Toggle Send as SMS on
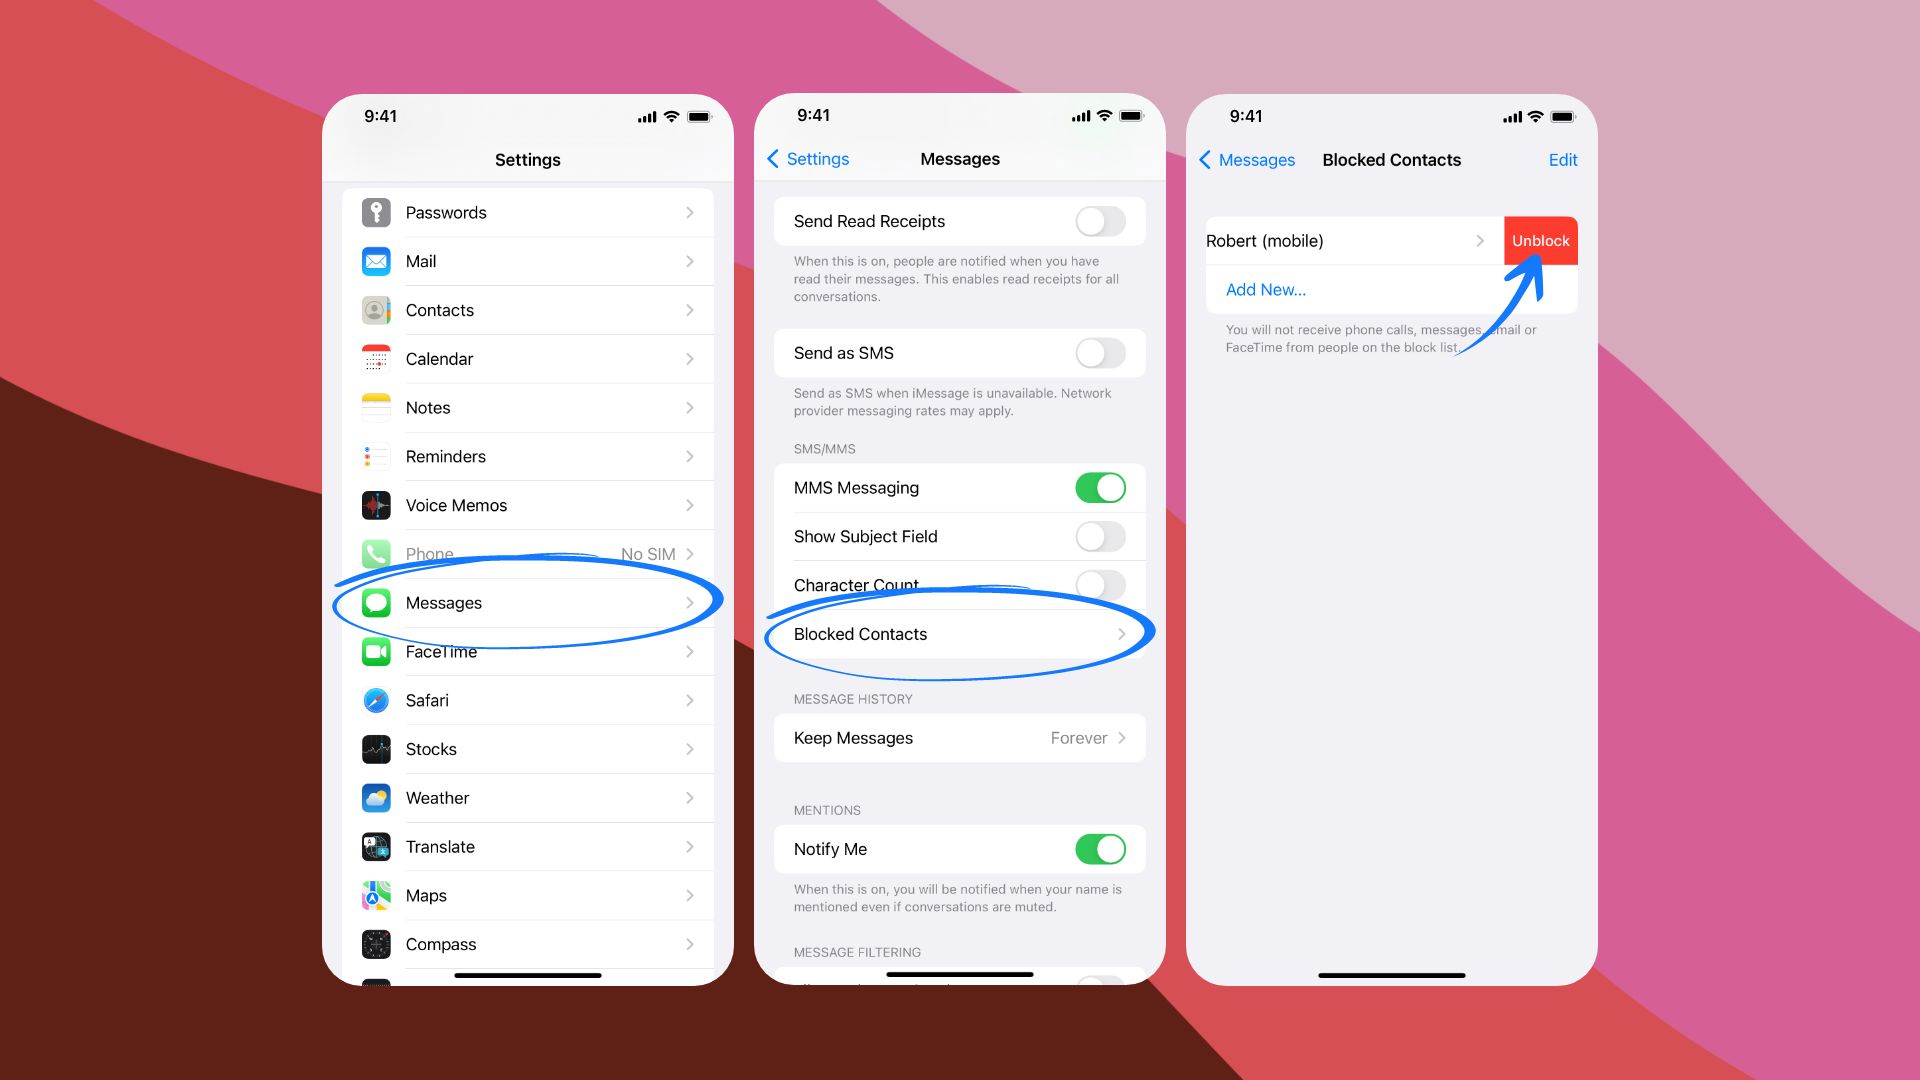The image size is (1920, 1080). pos(1102,352)
